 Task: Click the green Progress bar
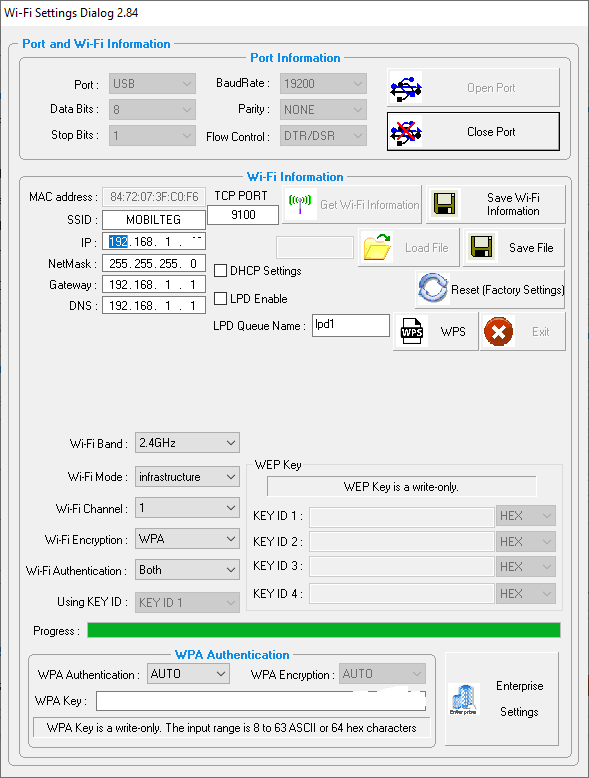pos(324,630)
